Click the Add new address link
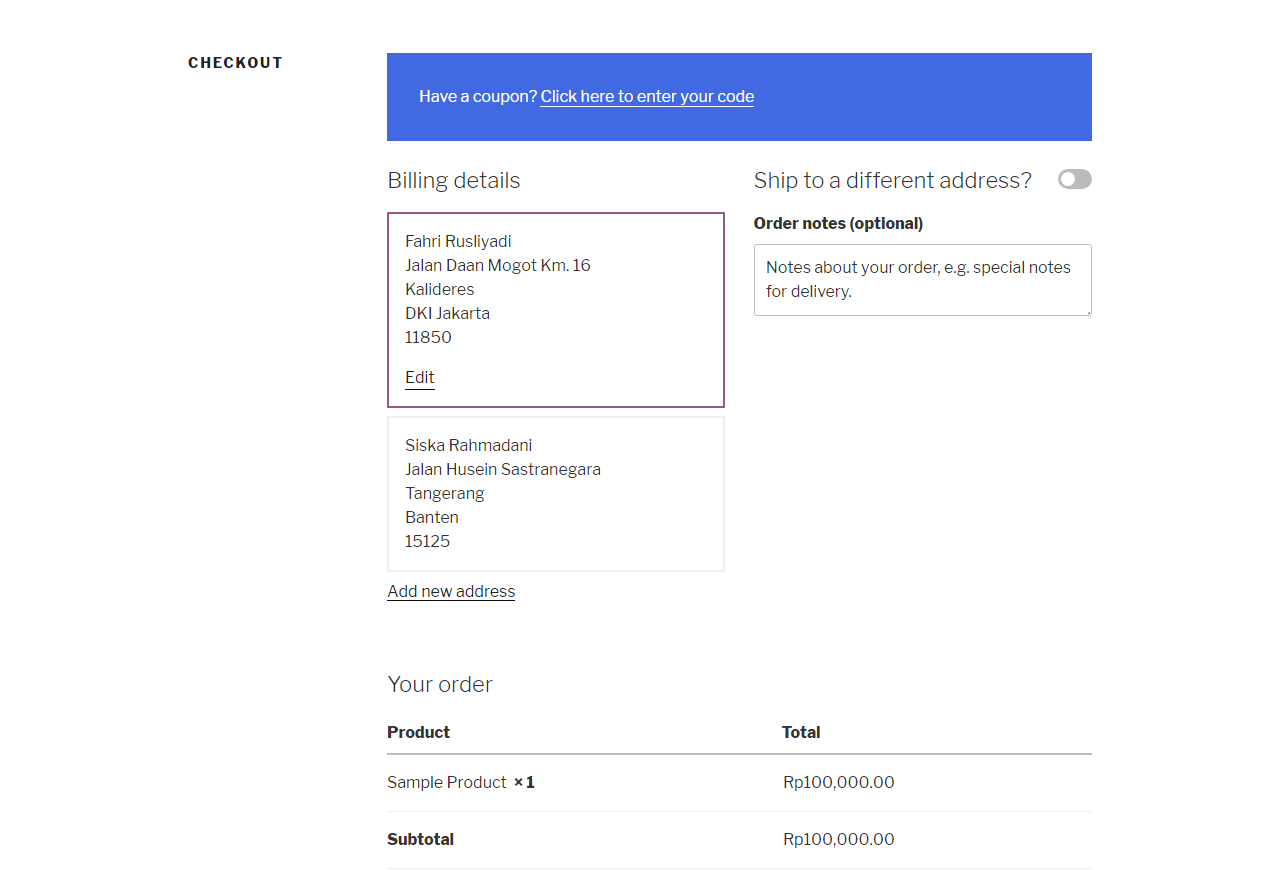1280x870 pixels. (451, 592)
